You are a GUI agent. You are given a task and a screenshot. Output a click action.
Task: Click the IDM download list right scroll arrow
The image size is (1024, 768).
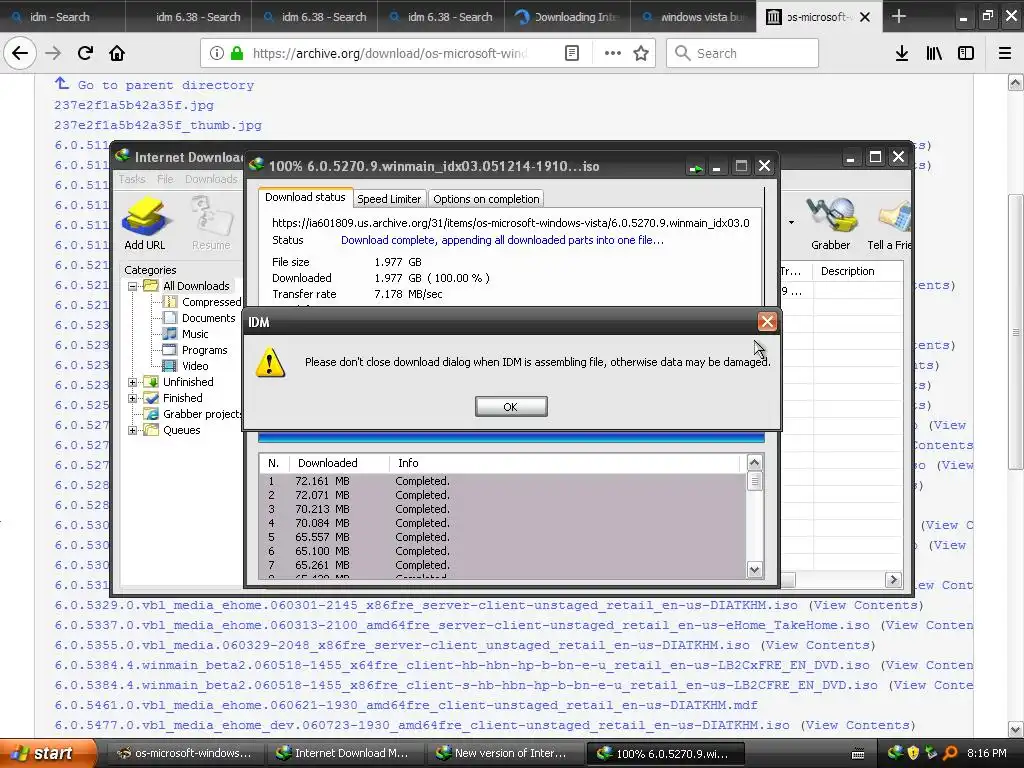coord(893,579)
